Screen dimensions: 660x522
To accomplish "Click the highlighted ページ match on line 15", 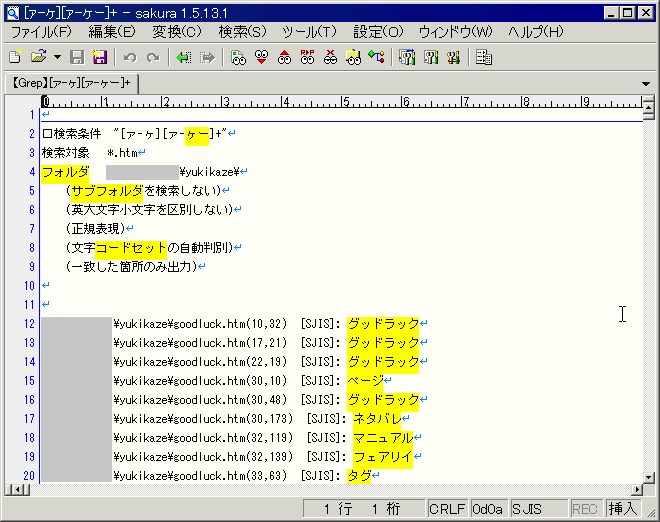I will click(x=365, y=381).
